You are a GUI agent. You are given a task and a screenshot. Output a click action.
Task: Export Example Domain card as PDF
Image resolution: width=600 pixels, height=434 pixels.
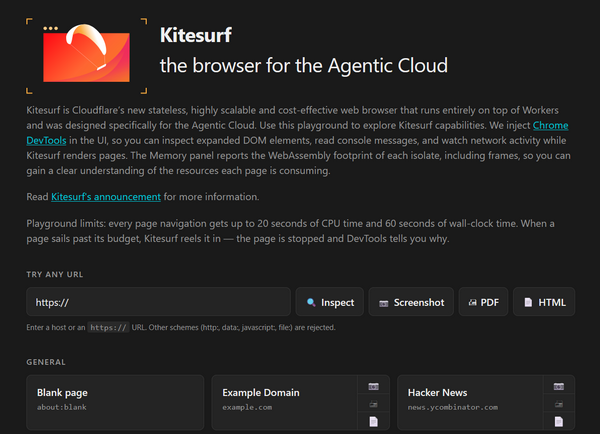click(x=373, y=404)
